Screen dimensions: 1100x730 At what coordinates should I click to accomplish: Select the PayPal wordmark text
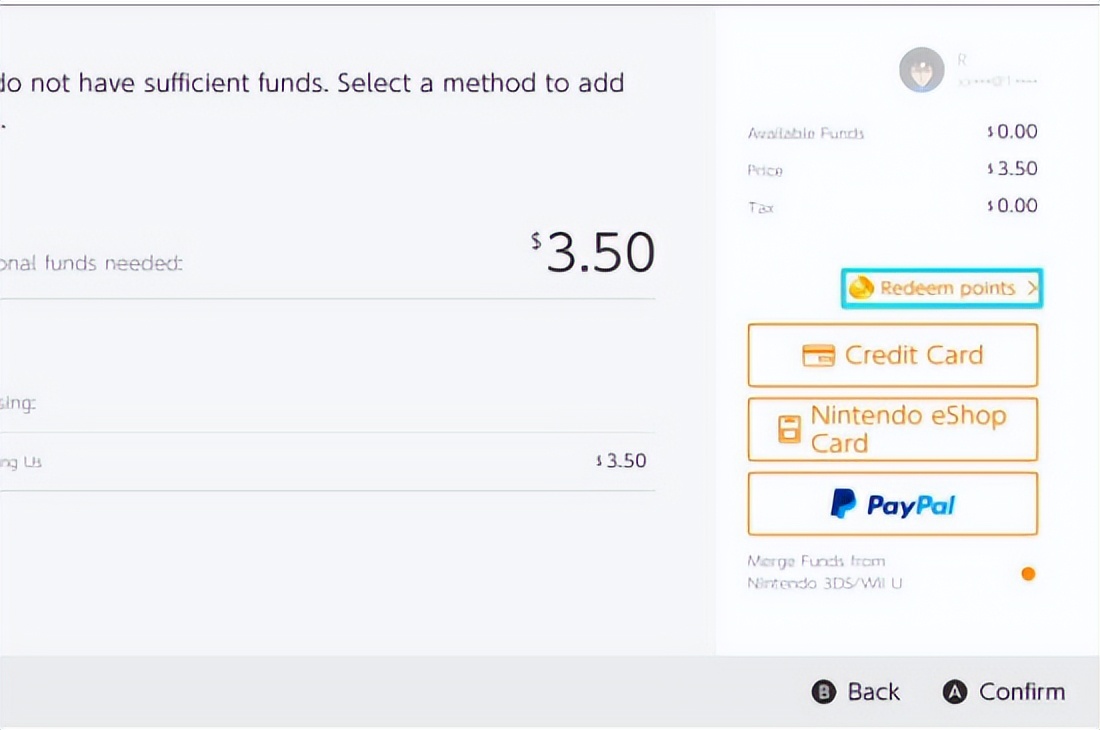pyautogui.click(x=911, y=505)
